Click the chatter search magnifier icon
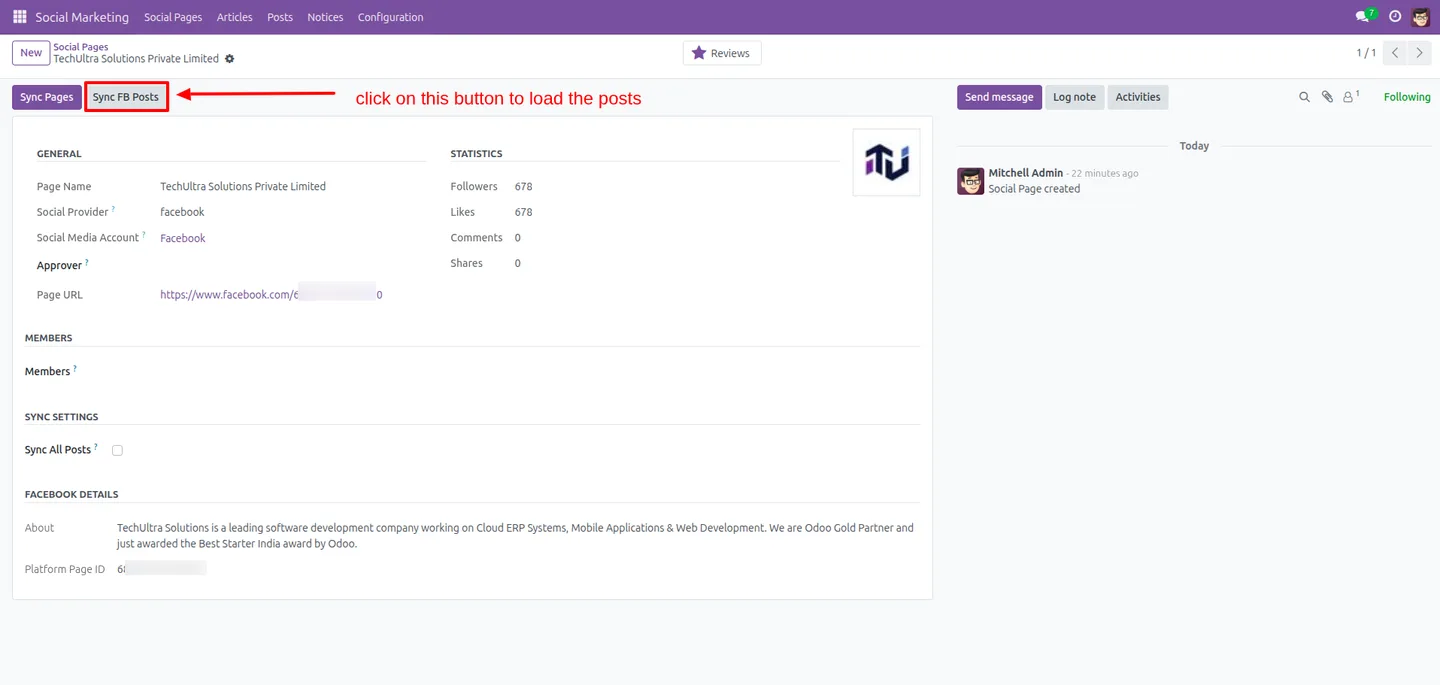 pyautogui.click(x=1304, y=97)
